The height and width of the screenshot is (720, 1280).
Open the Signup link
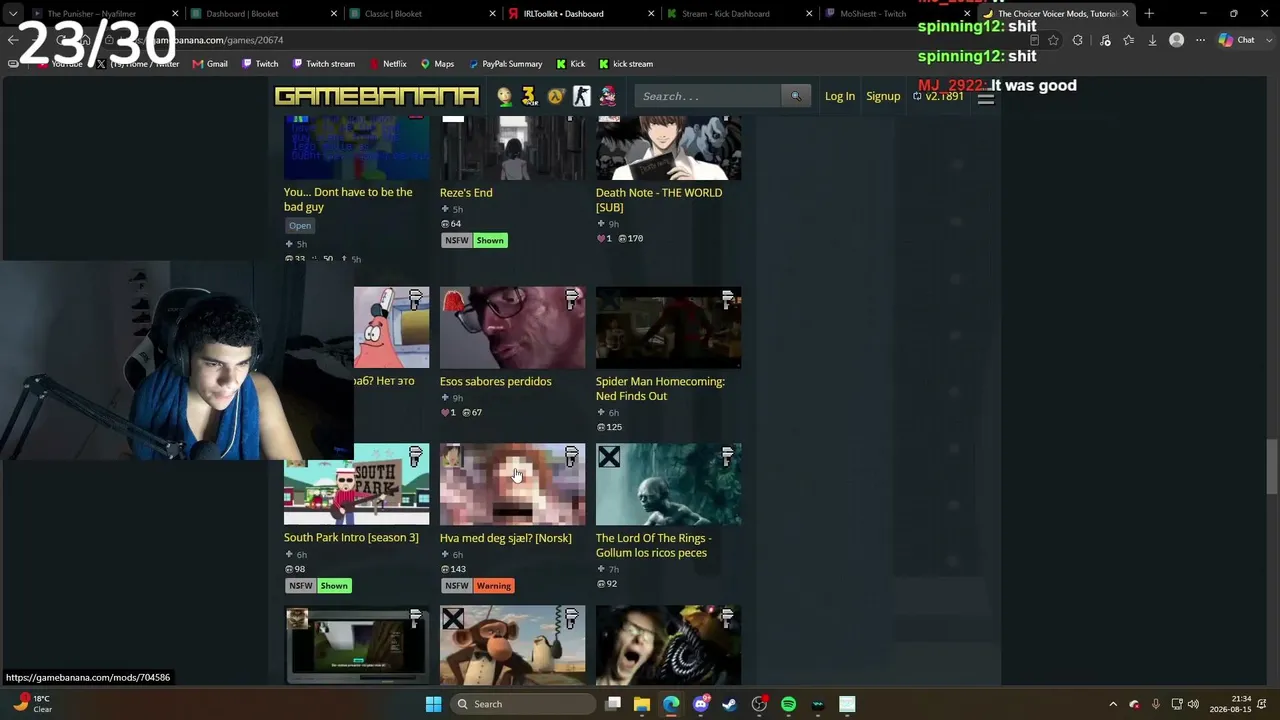point(883,96)
